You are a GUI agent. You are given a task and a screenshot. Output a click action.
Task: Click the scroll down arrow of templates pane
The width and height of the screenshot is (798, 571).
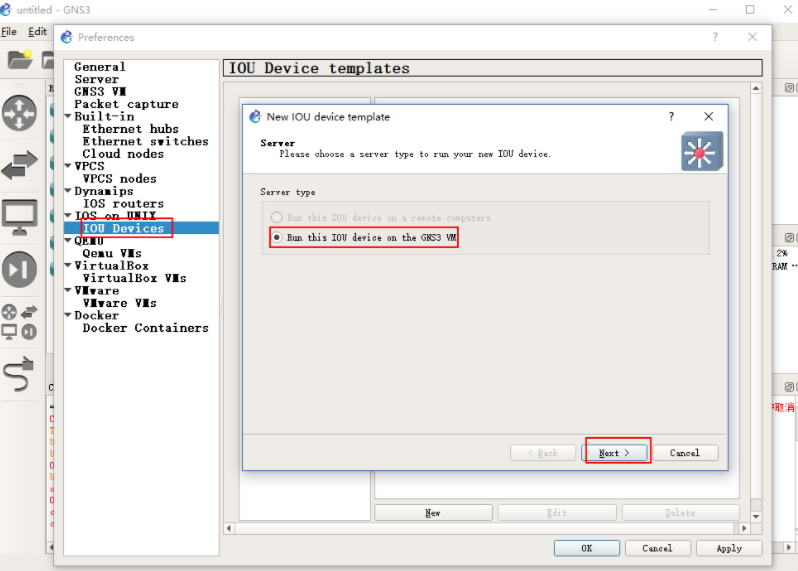point(756,517)
